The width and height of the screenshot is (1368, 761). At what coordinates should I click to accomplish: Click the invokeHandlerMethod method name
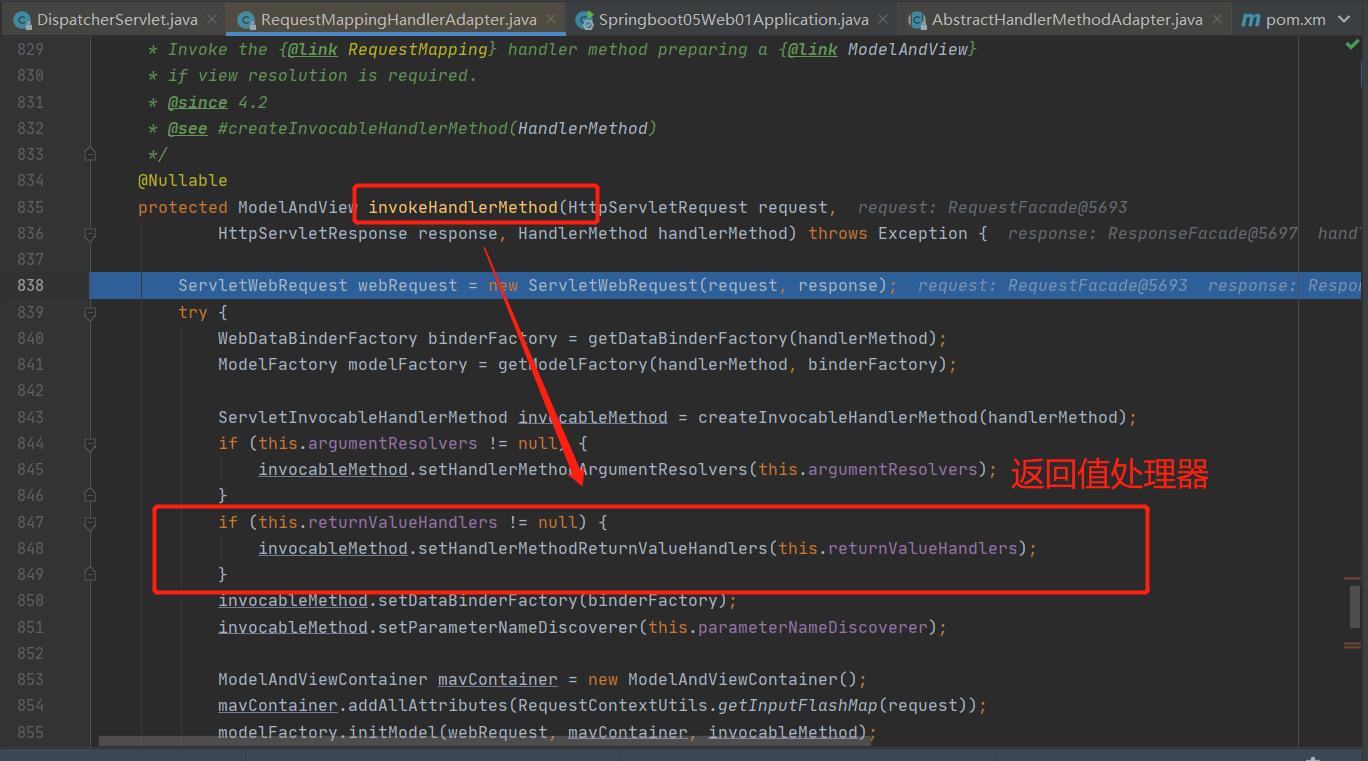pos(463,207)
